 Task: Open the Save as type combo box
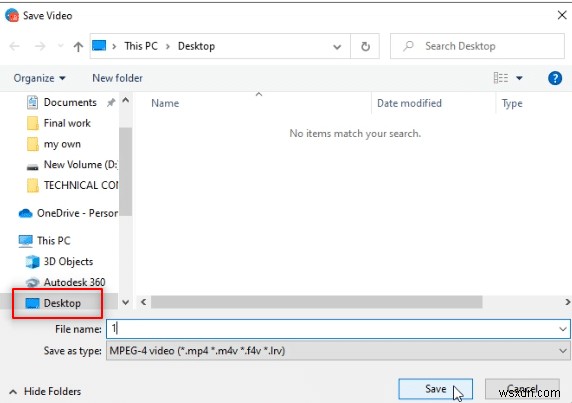(338, 351)
